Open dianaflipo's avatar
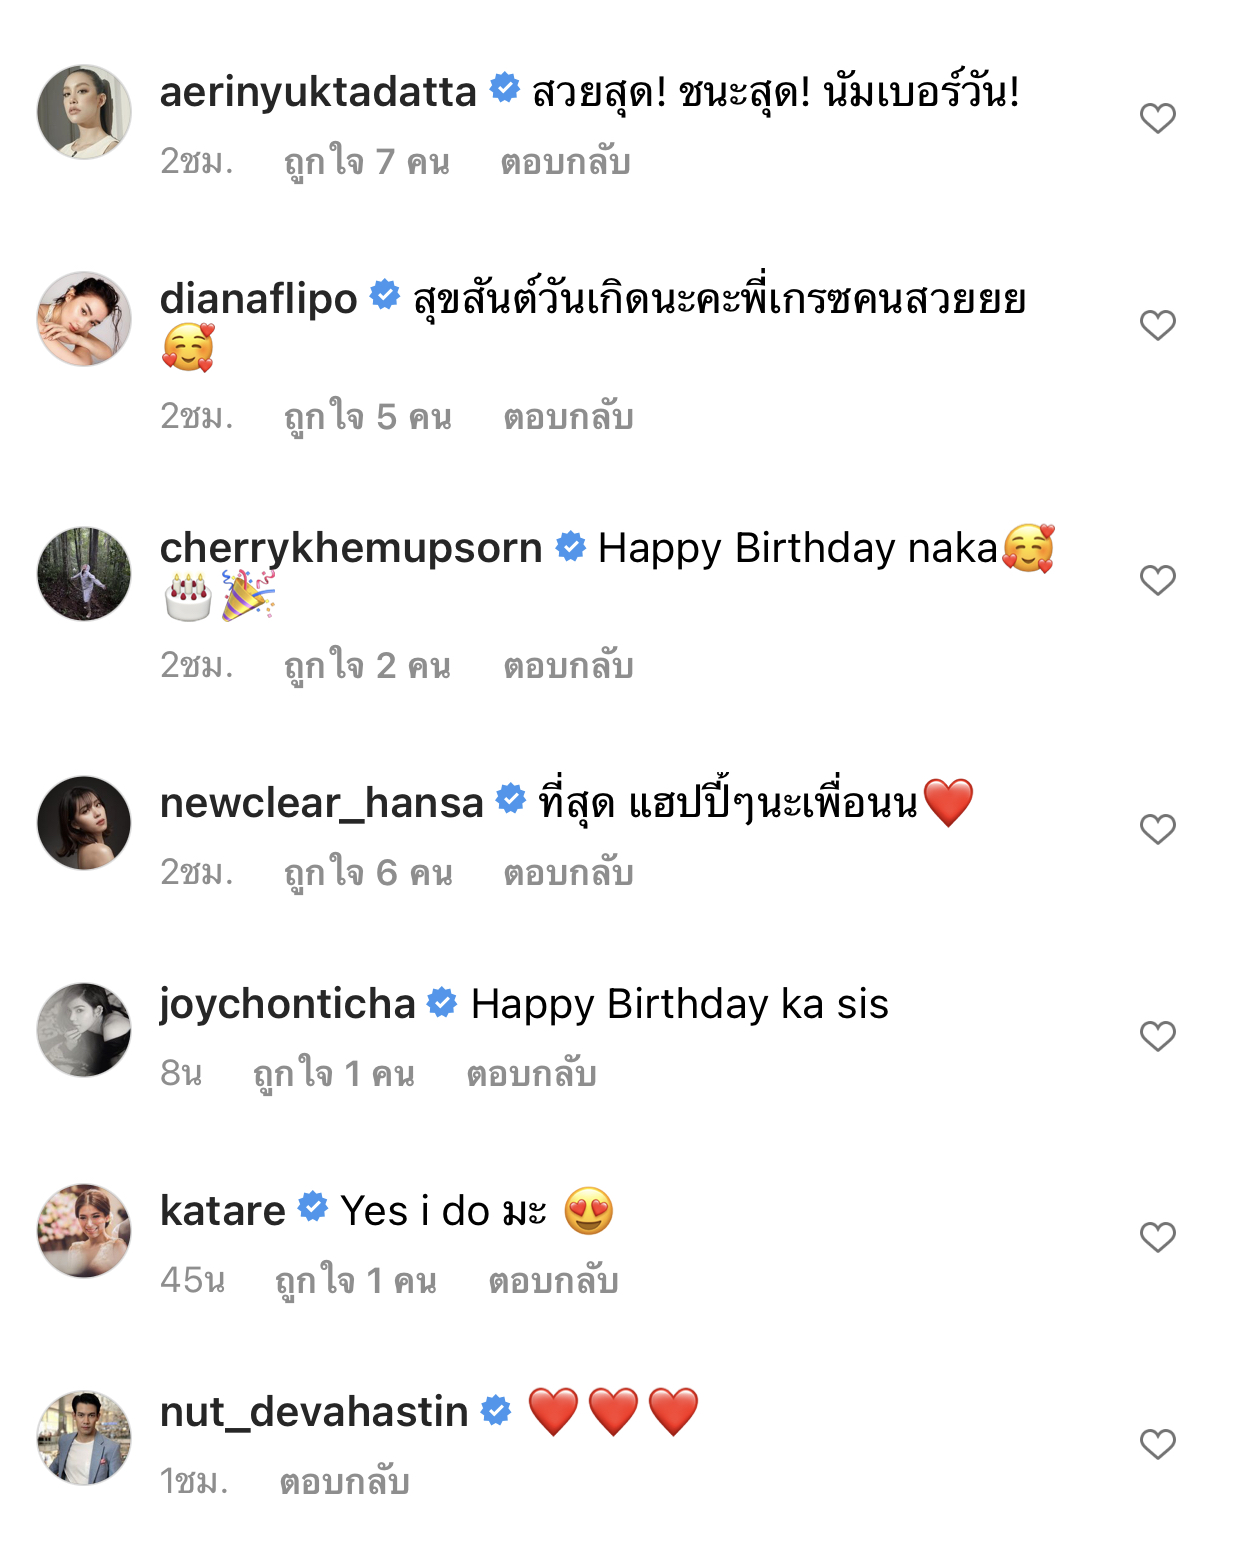Screen dimensions: 1242x1567 pyautogui.click(x=84, y=319)
